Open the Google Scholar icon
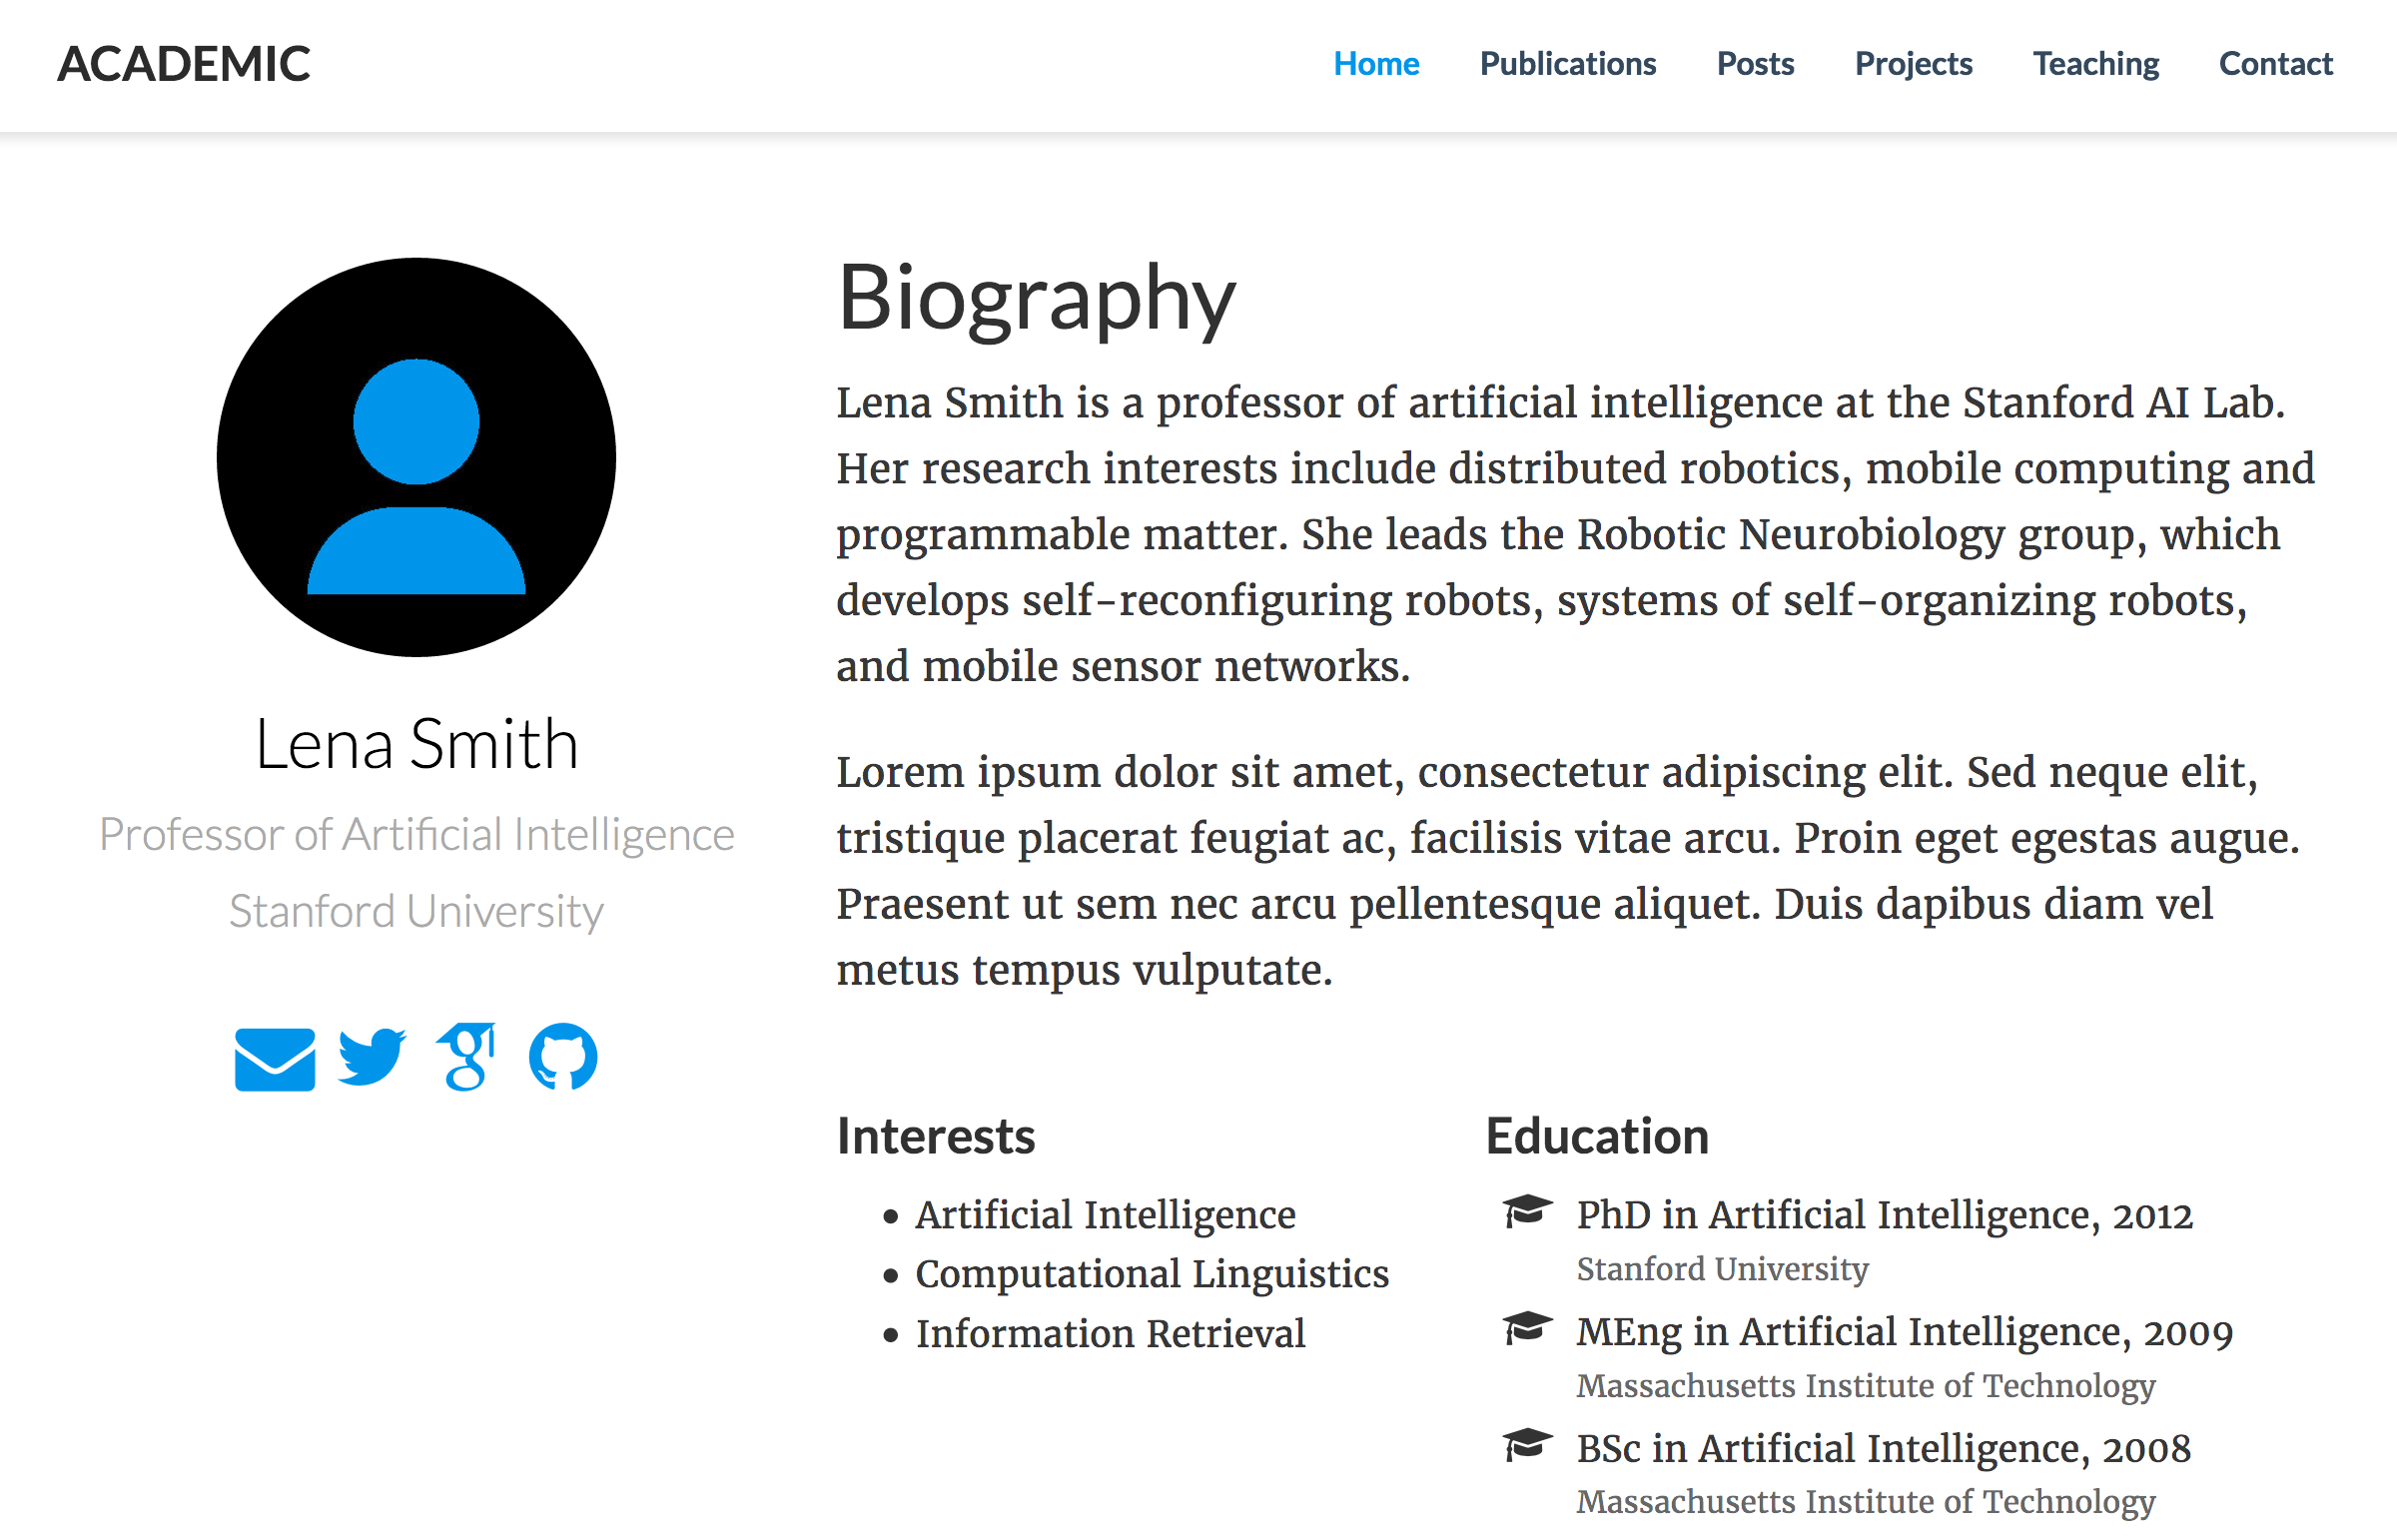The image size is (2397, 1540). coord(466,1056)
